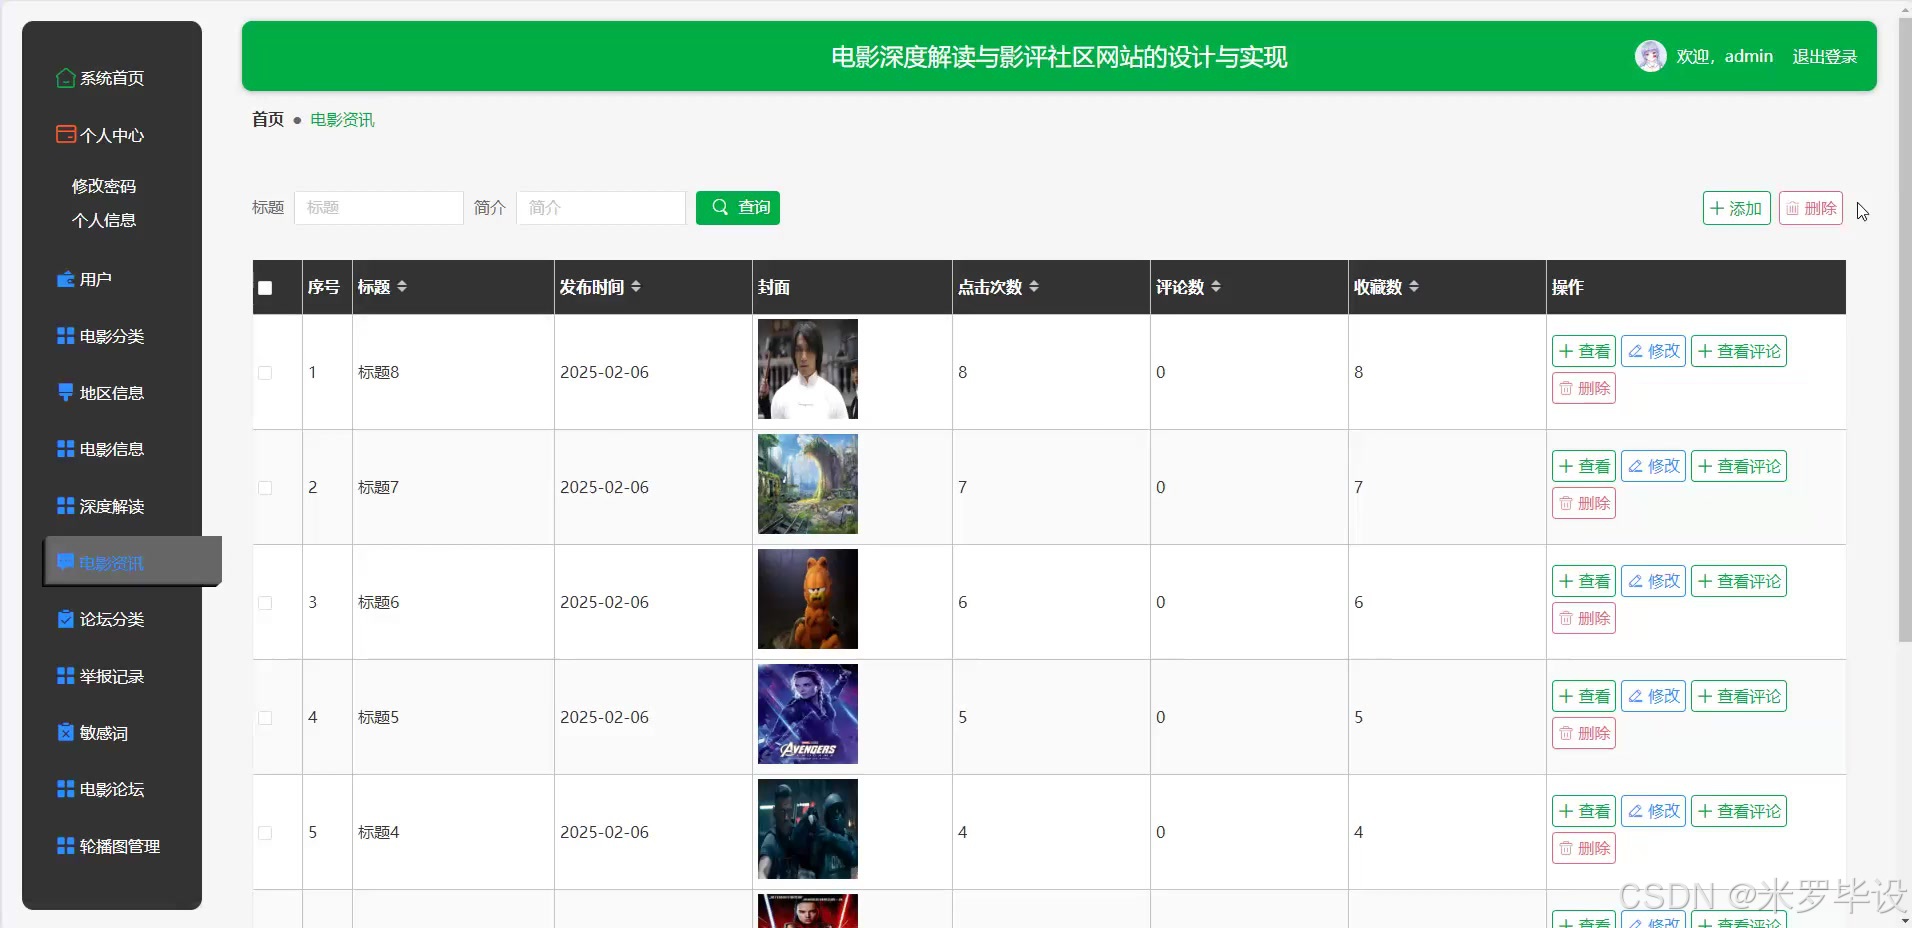This screenshot has height=928, width=1912.
Task: Click the page vertical scrollbar
Action: [1904, 330]
